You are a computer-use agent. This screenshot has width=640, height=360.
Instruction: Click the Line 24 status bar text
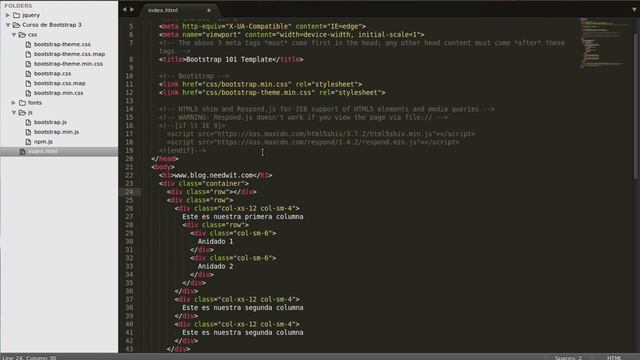point(29,358)
